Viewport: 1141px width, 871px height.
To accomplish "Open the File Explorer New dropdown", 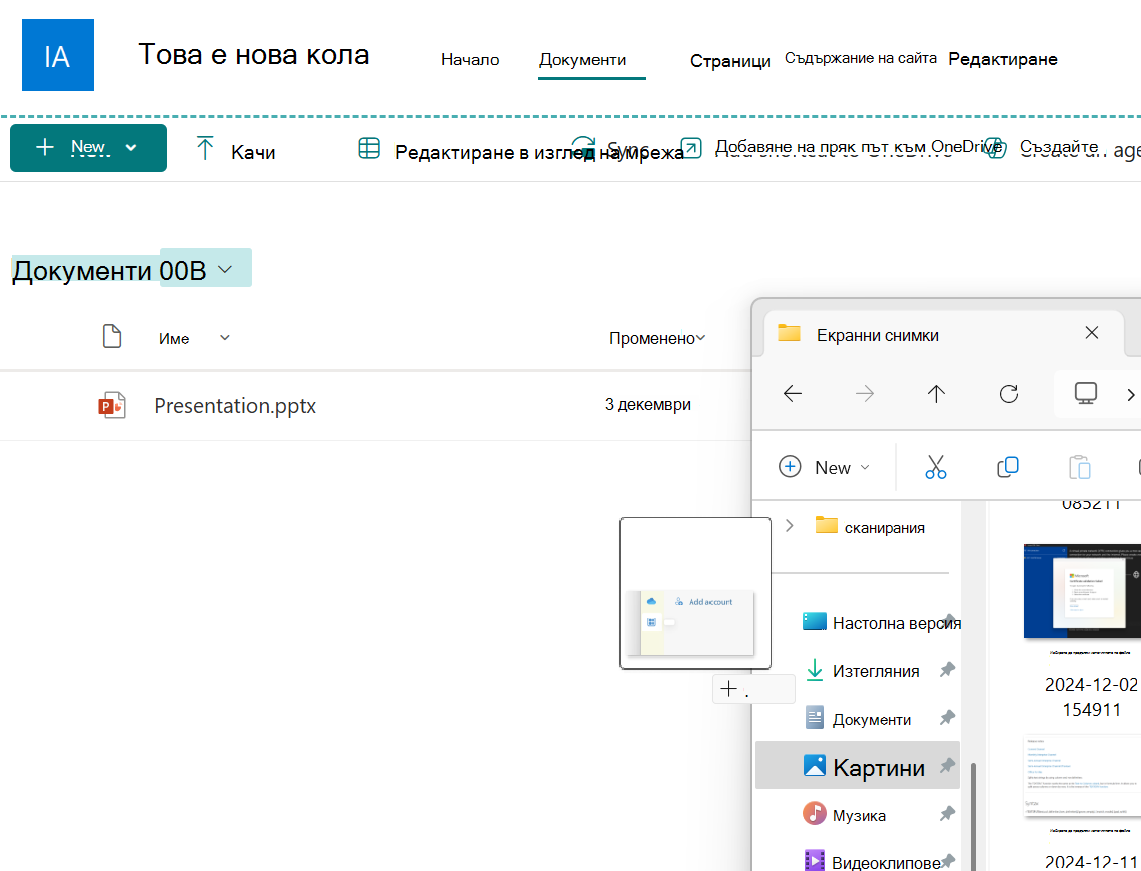I will point(824,467).
